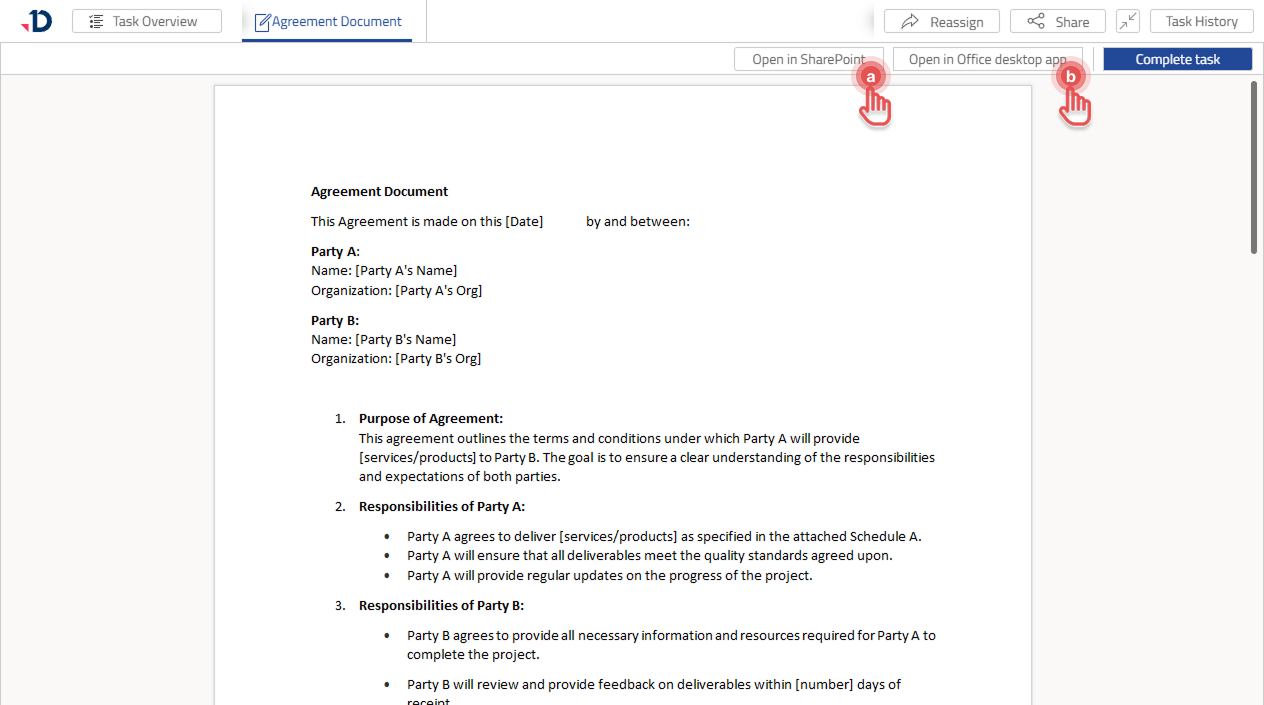1264x705 pixels.
Task: Click the bullet about quality standards
Action: pos(650,555)
